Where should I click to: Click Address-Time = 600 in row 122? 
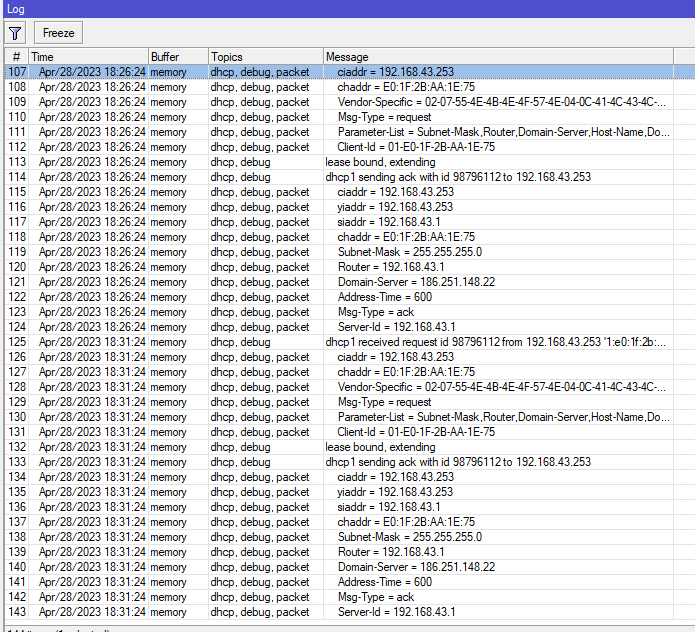point(385,297)
